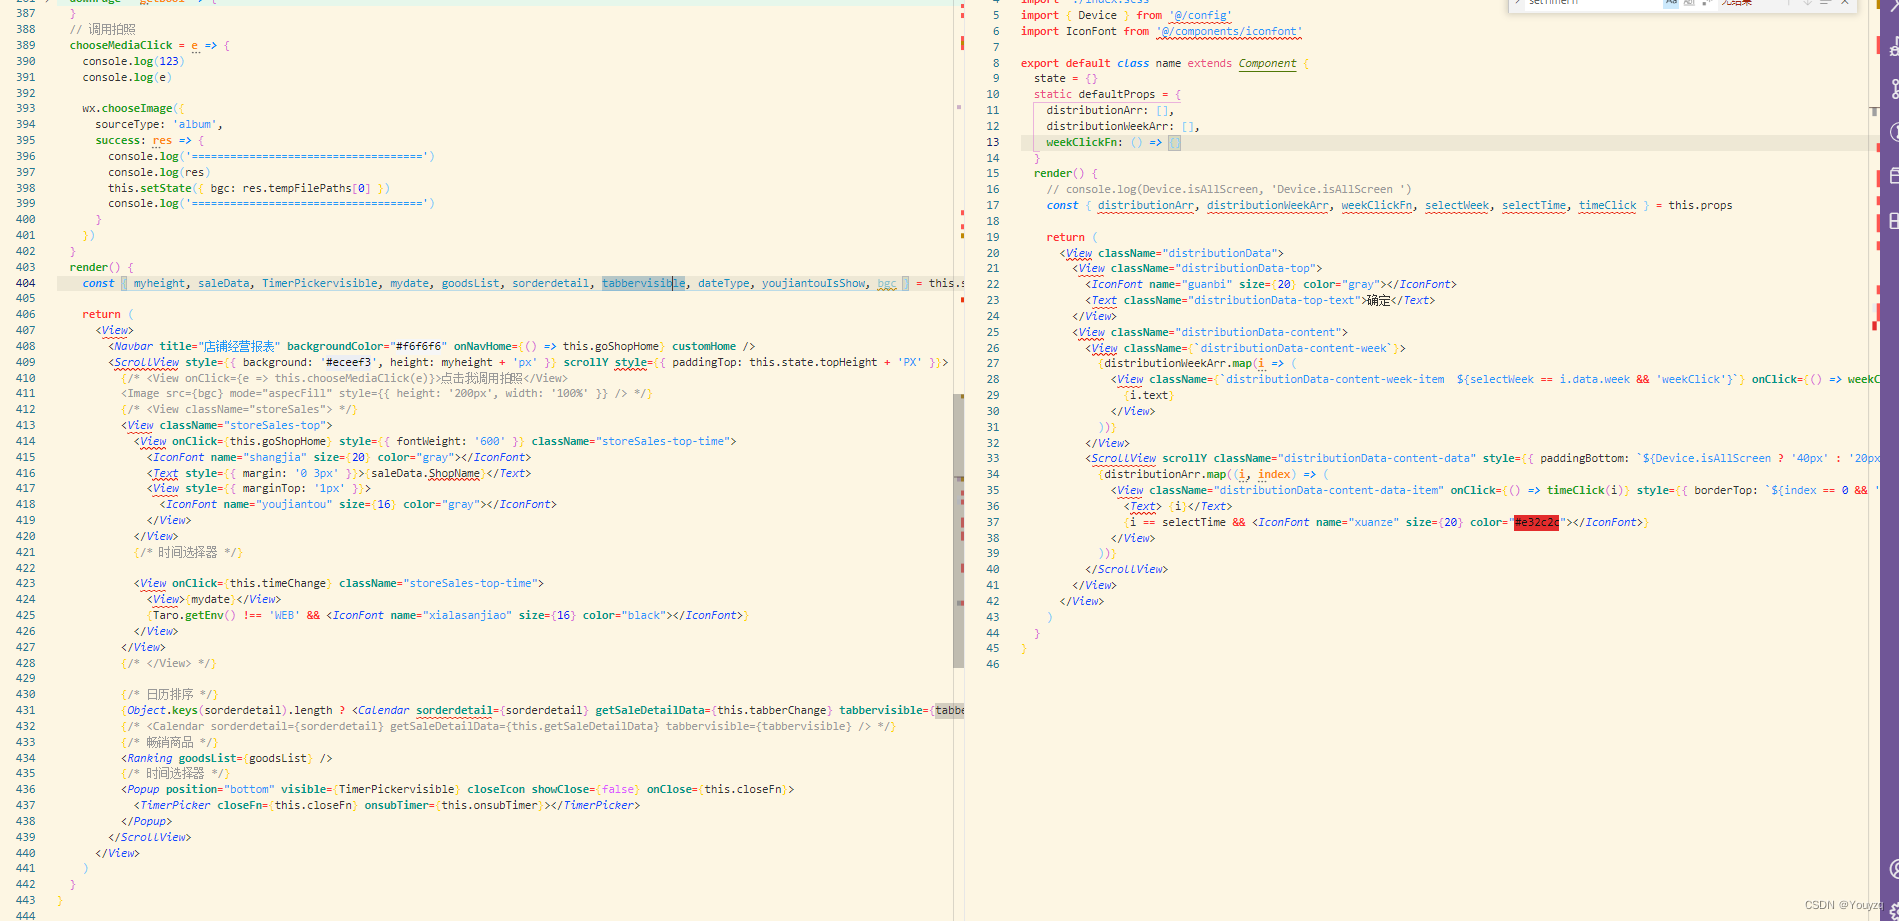Click the highlighted tabbervisible variable
This screenshot has height=921, width=1899.
(x=643, y=284)
